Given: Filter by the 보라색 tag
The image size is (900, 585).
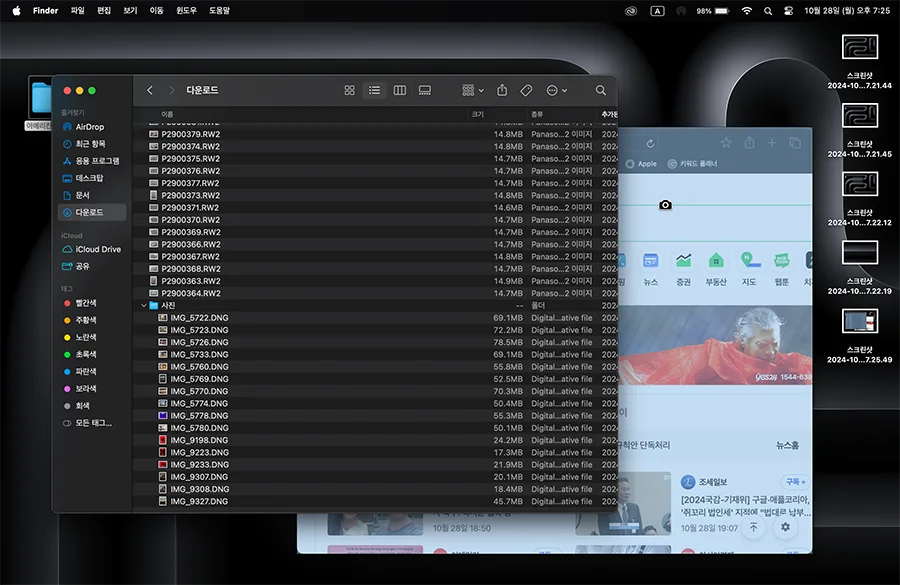Looking at the screenshot, I should click(x=92, y=389).
